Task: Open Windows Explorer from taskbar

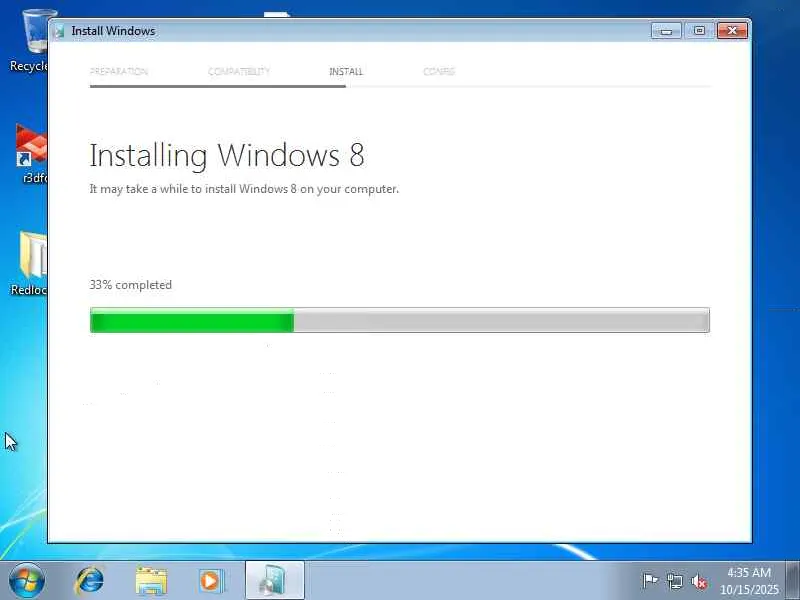Action: click(151, 581)
